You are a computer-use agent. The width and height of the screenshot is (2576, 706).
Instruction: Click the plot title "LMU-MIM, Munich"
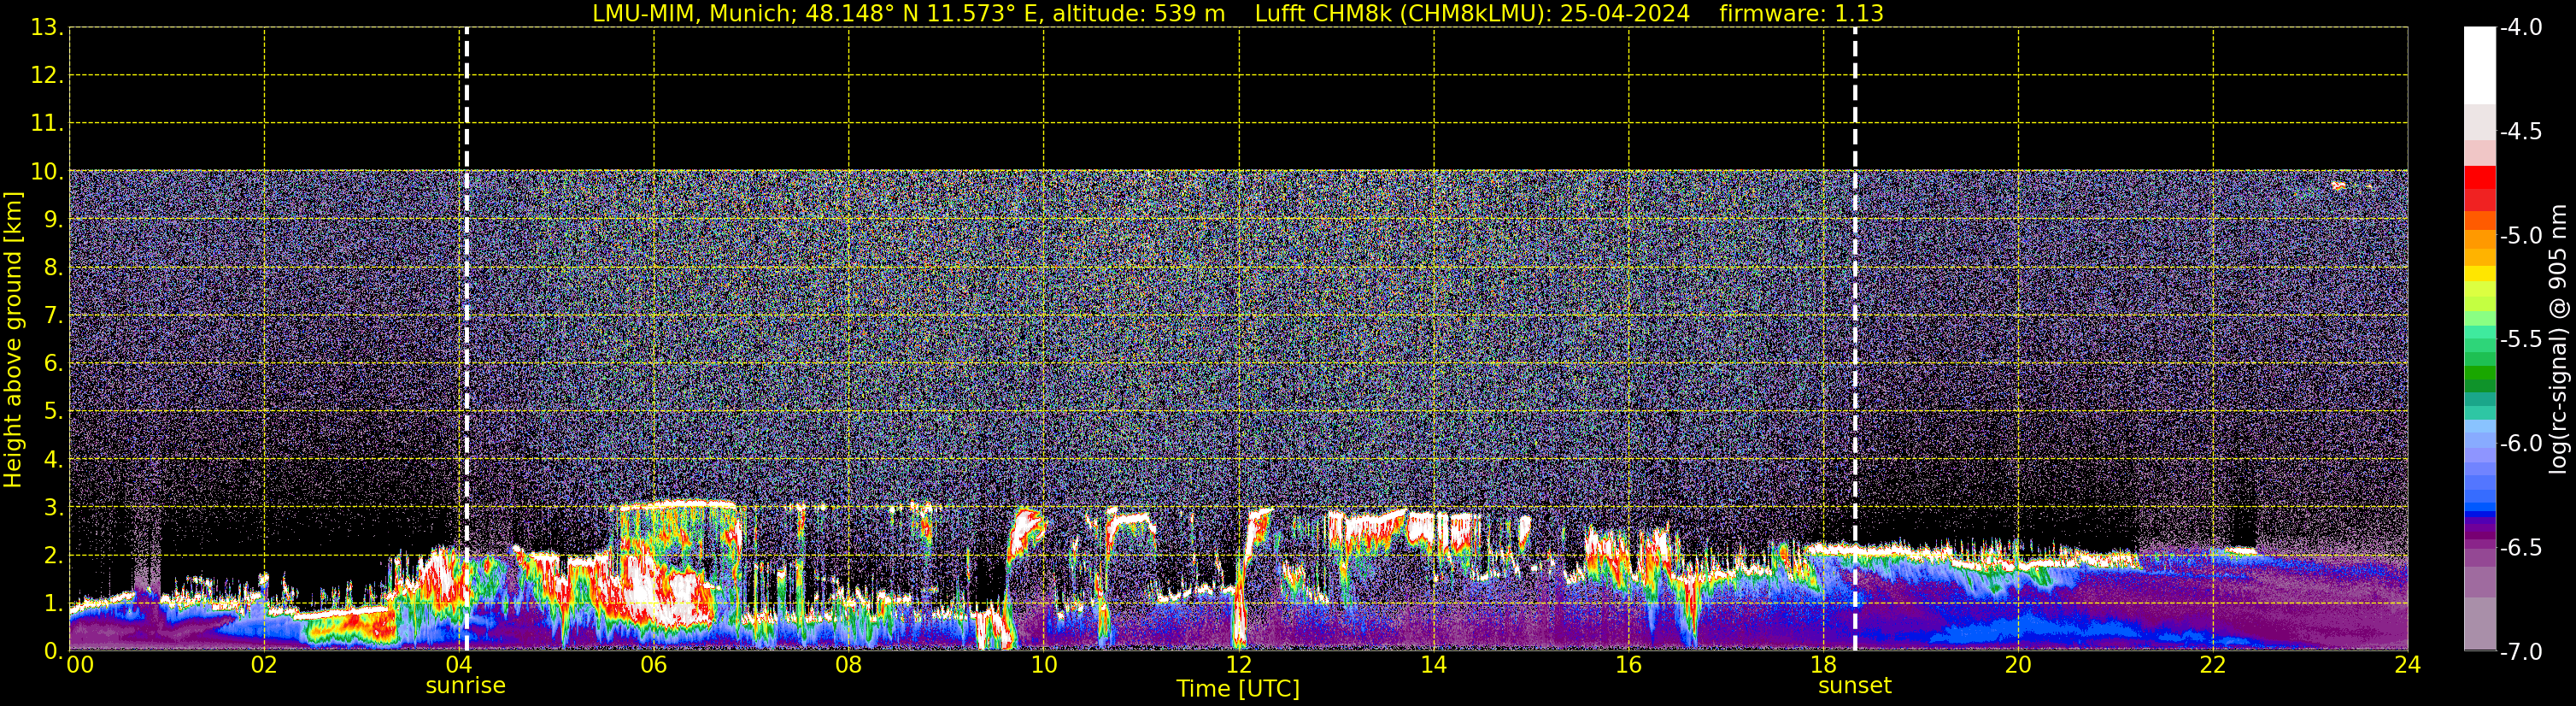(x=690, y=13)
